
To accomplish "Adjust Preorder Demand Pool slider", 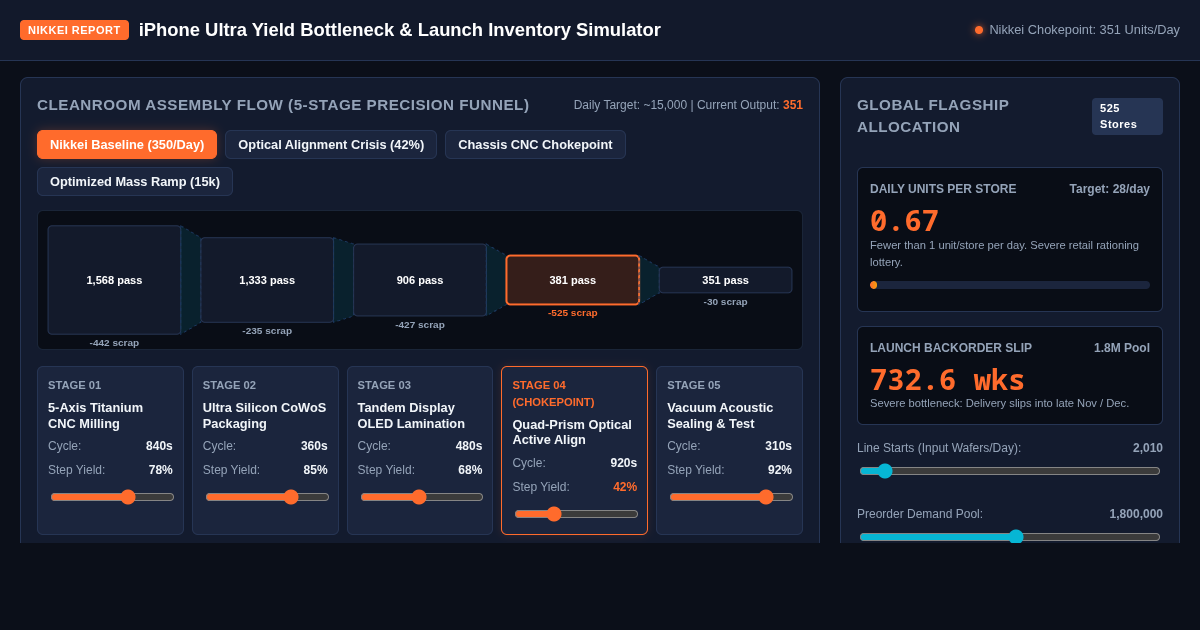I will 1010,537.
